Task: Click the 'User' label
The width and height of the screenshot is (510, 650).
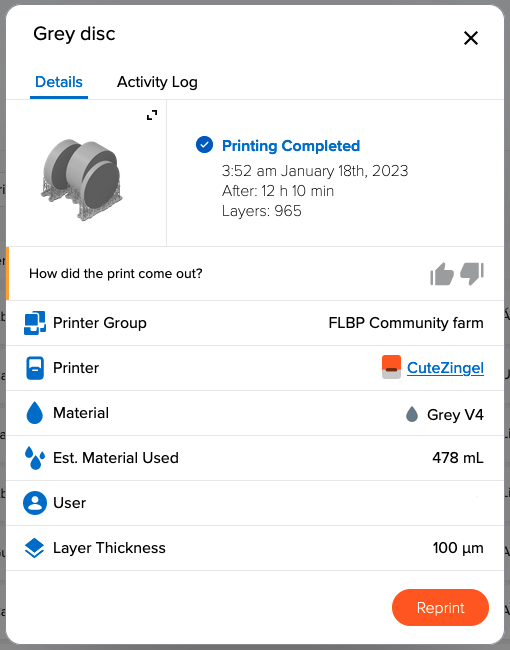Action: point(70,503)
